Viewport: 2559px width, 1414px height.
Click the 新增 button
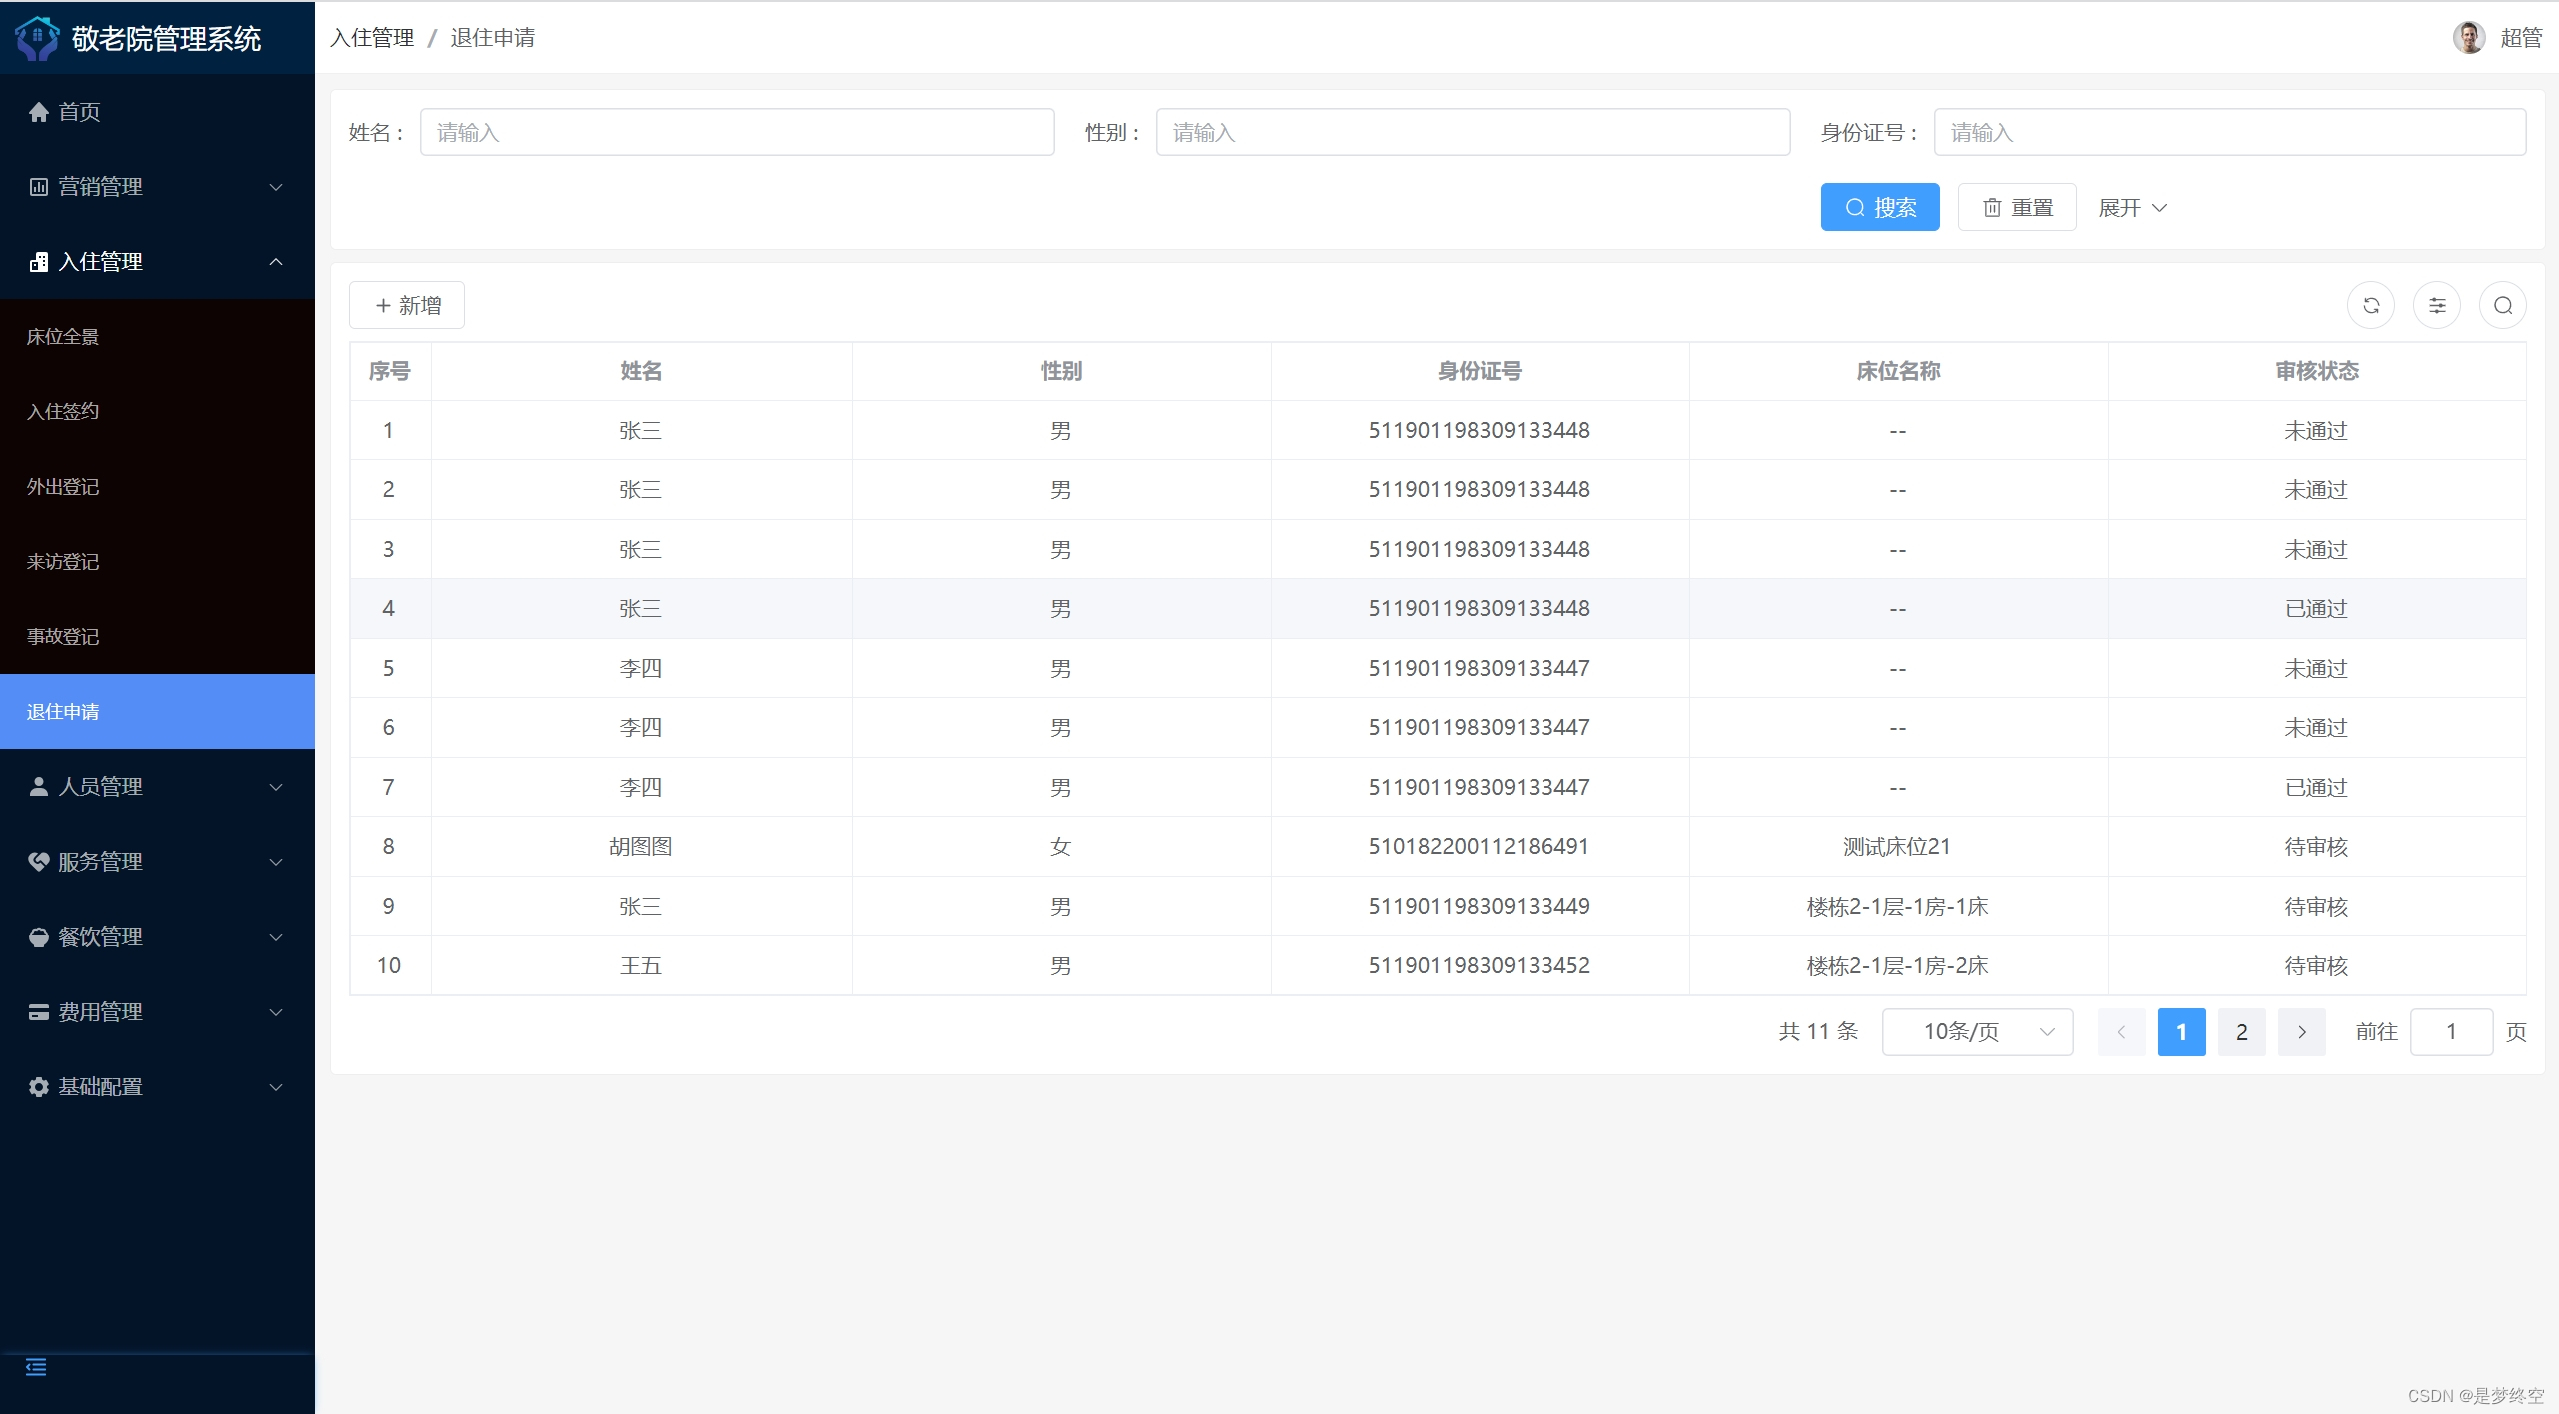pos(407,306)
